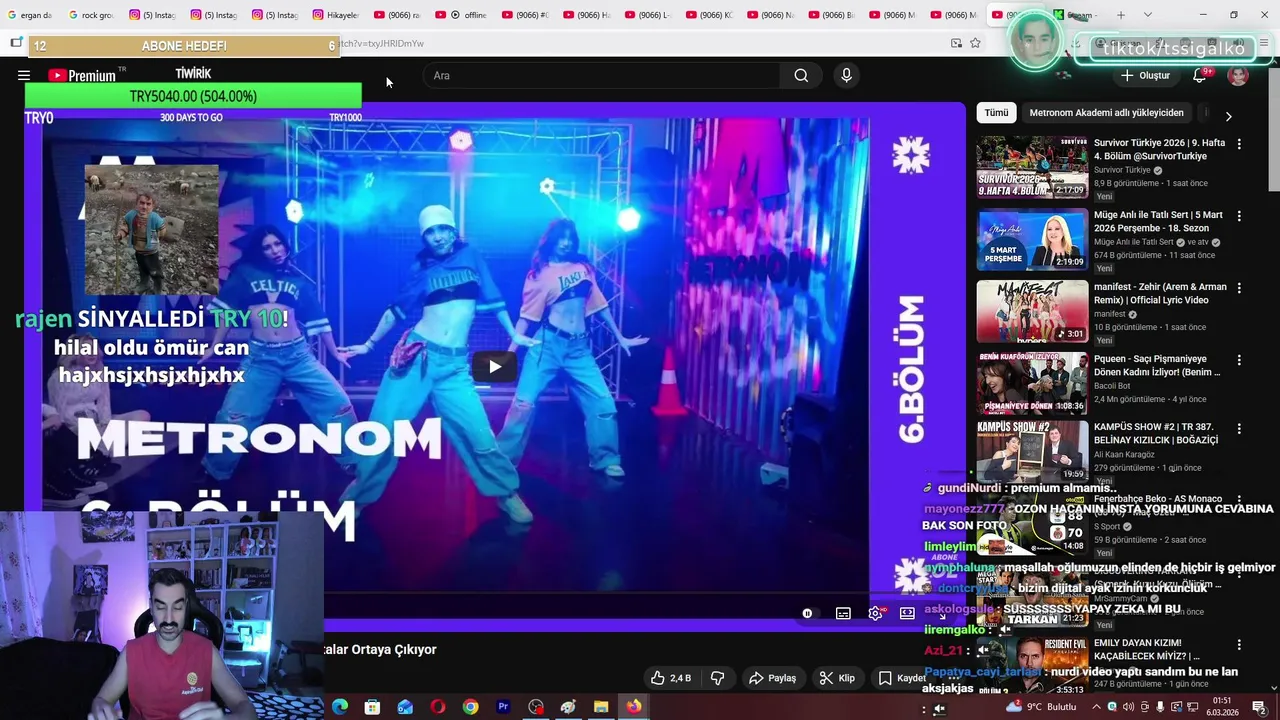Click the Oluştur create button
The height and width of the screenshot is (720, 1280).
[x=1145, y=75]
